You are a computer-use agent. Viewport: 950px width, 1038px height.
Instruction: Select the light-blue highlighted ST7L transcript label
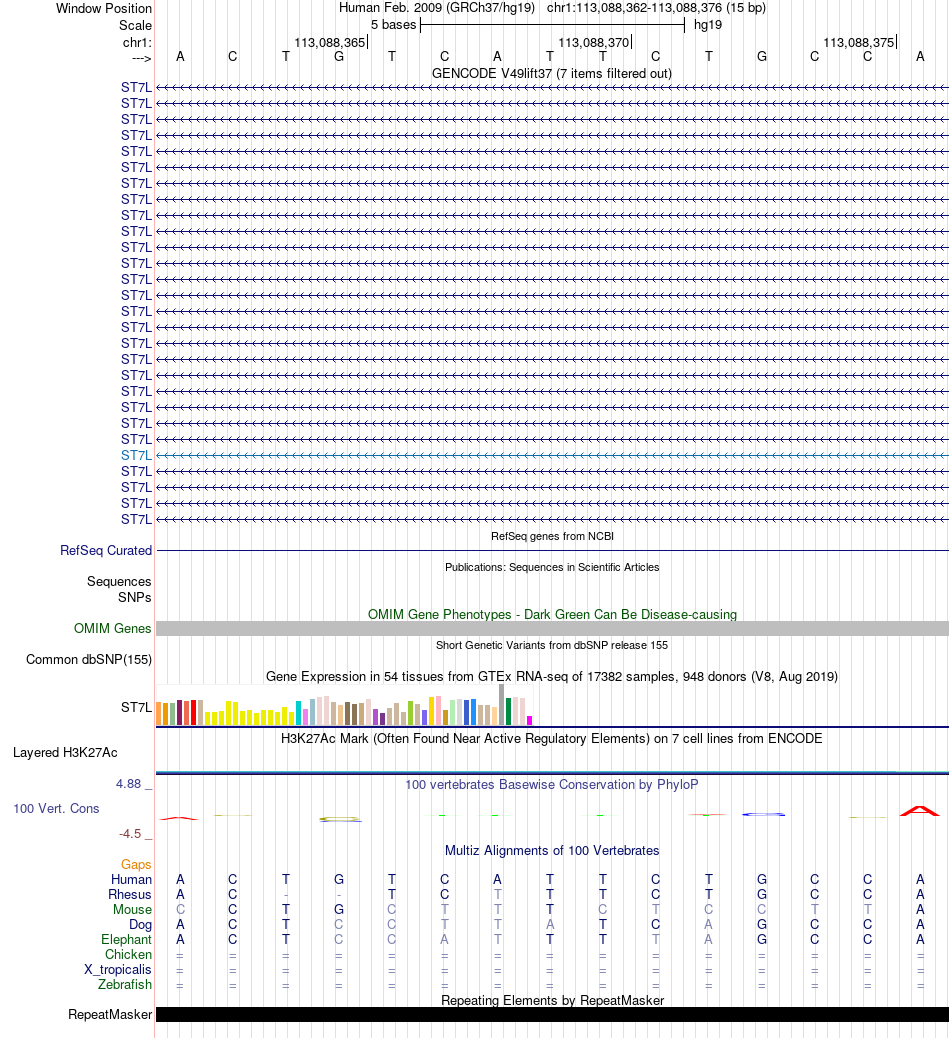point(136,455)
